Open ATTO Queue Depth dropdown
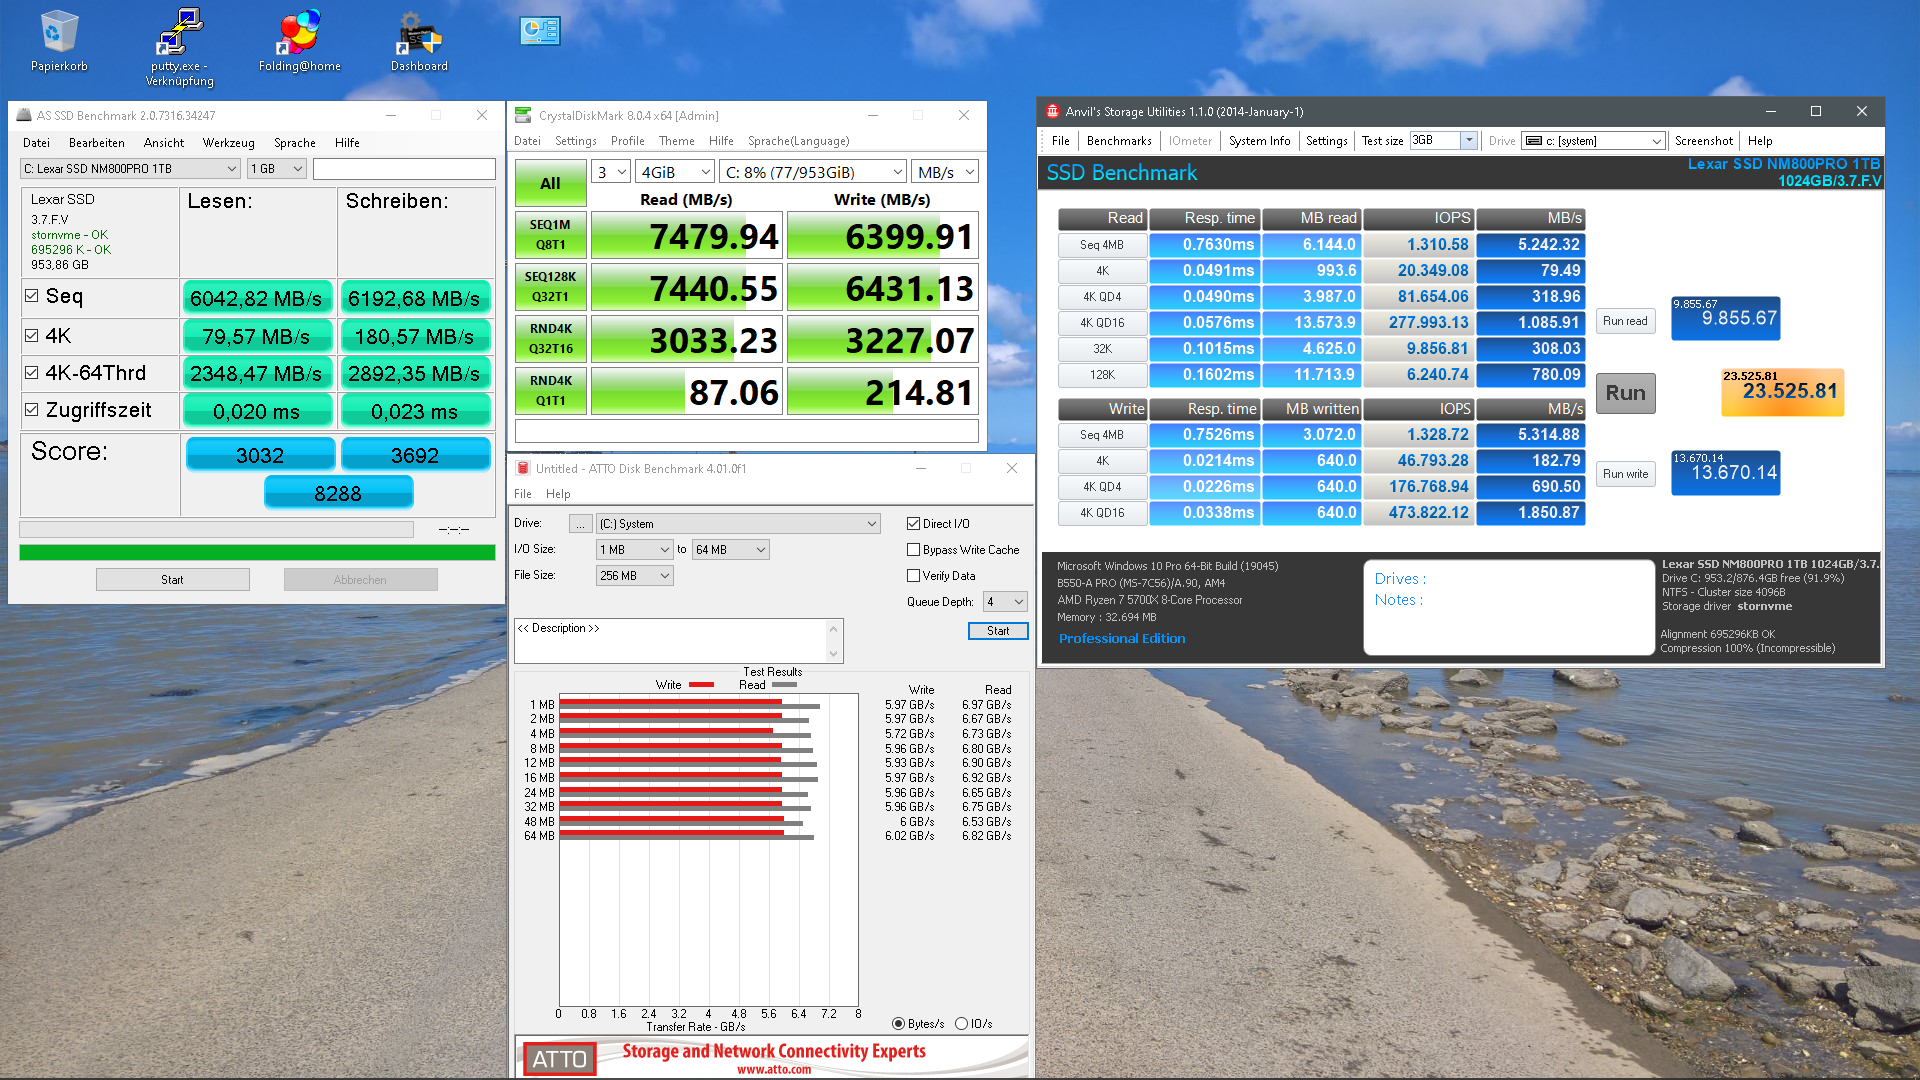 coord(1005,602)
